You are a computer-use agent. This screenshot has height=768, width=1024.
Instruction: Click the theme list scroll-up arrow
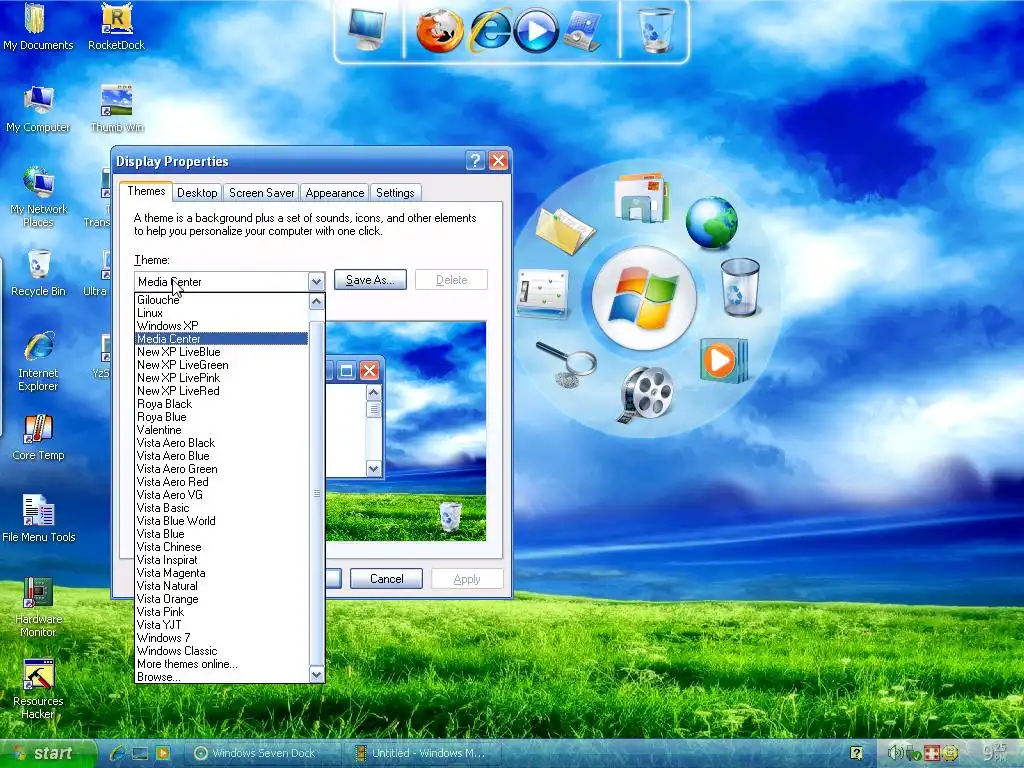pyautogui.click(x=317, y=301)
